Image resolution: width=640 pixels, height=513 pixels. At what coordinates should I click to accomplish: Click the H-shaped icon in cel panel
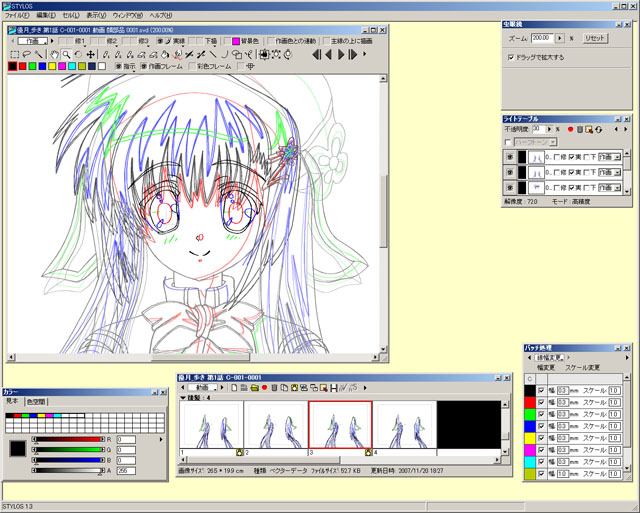tap(334, 388)
